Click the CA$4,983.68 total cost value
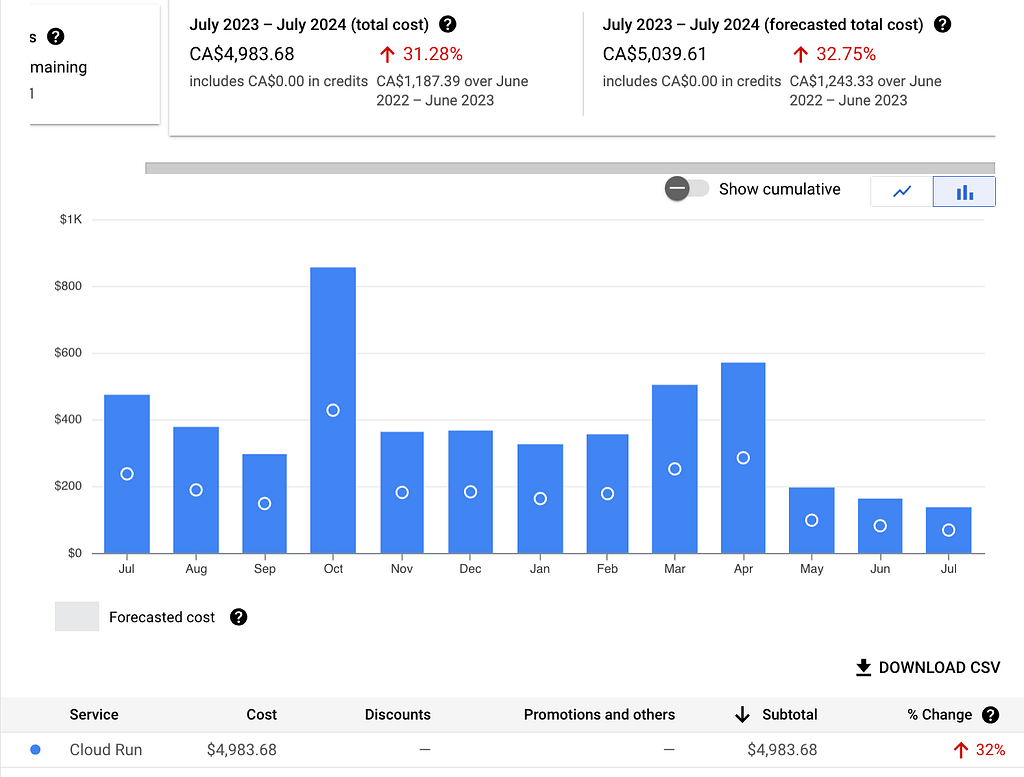 tap(242, 54)
